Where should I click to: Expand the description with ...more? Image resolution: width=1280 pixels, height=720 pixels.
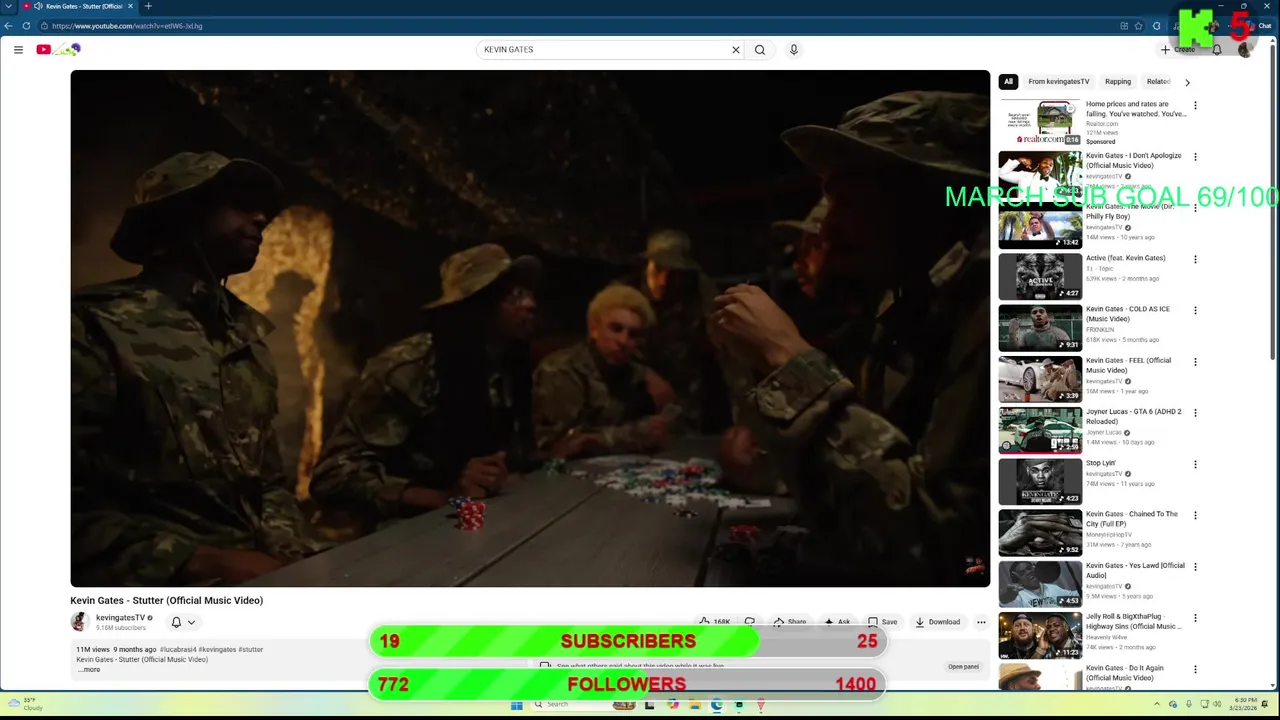89,670
